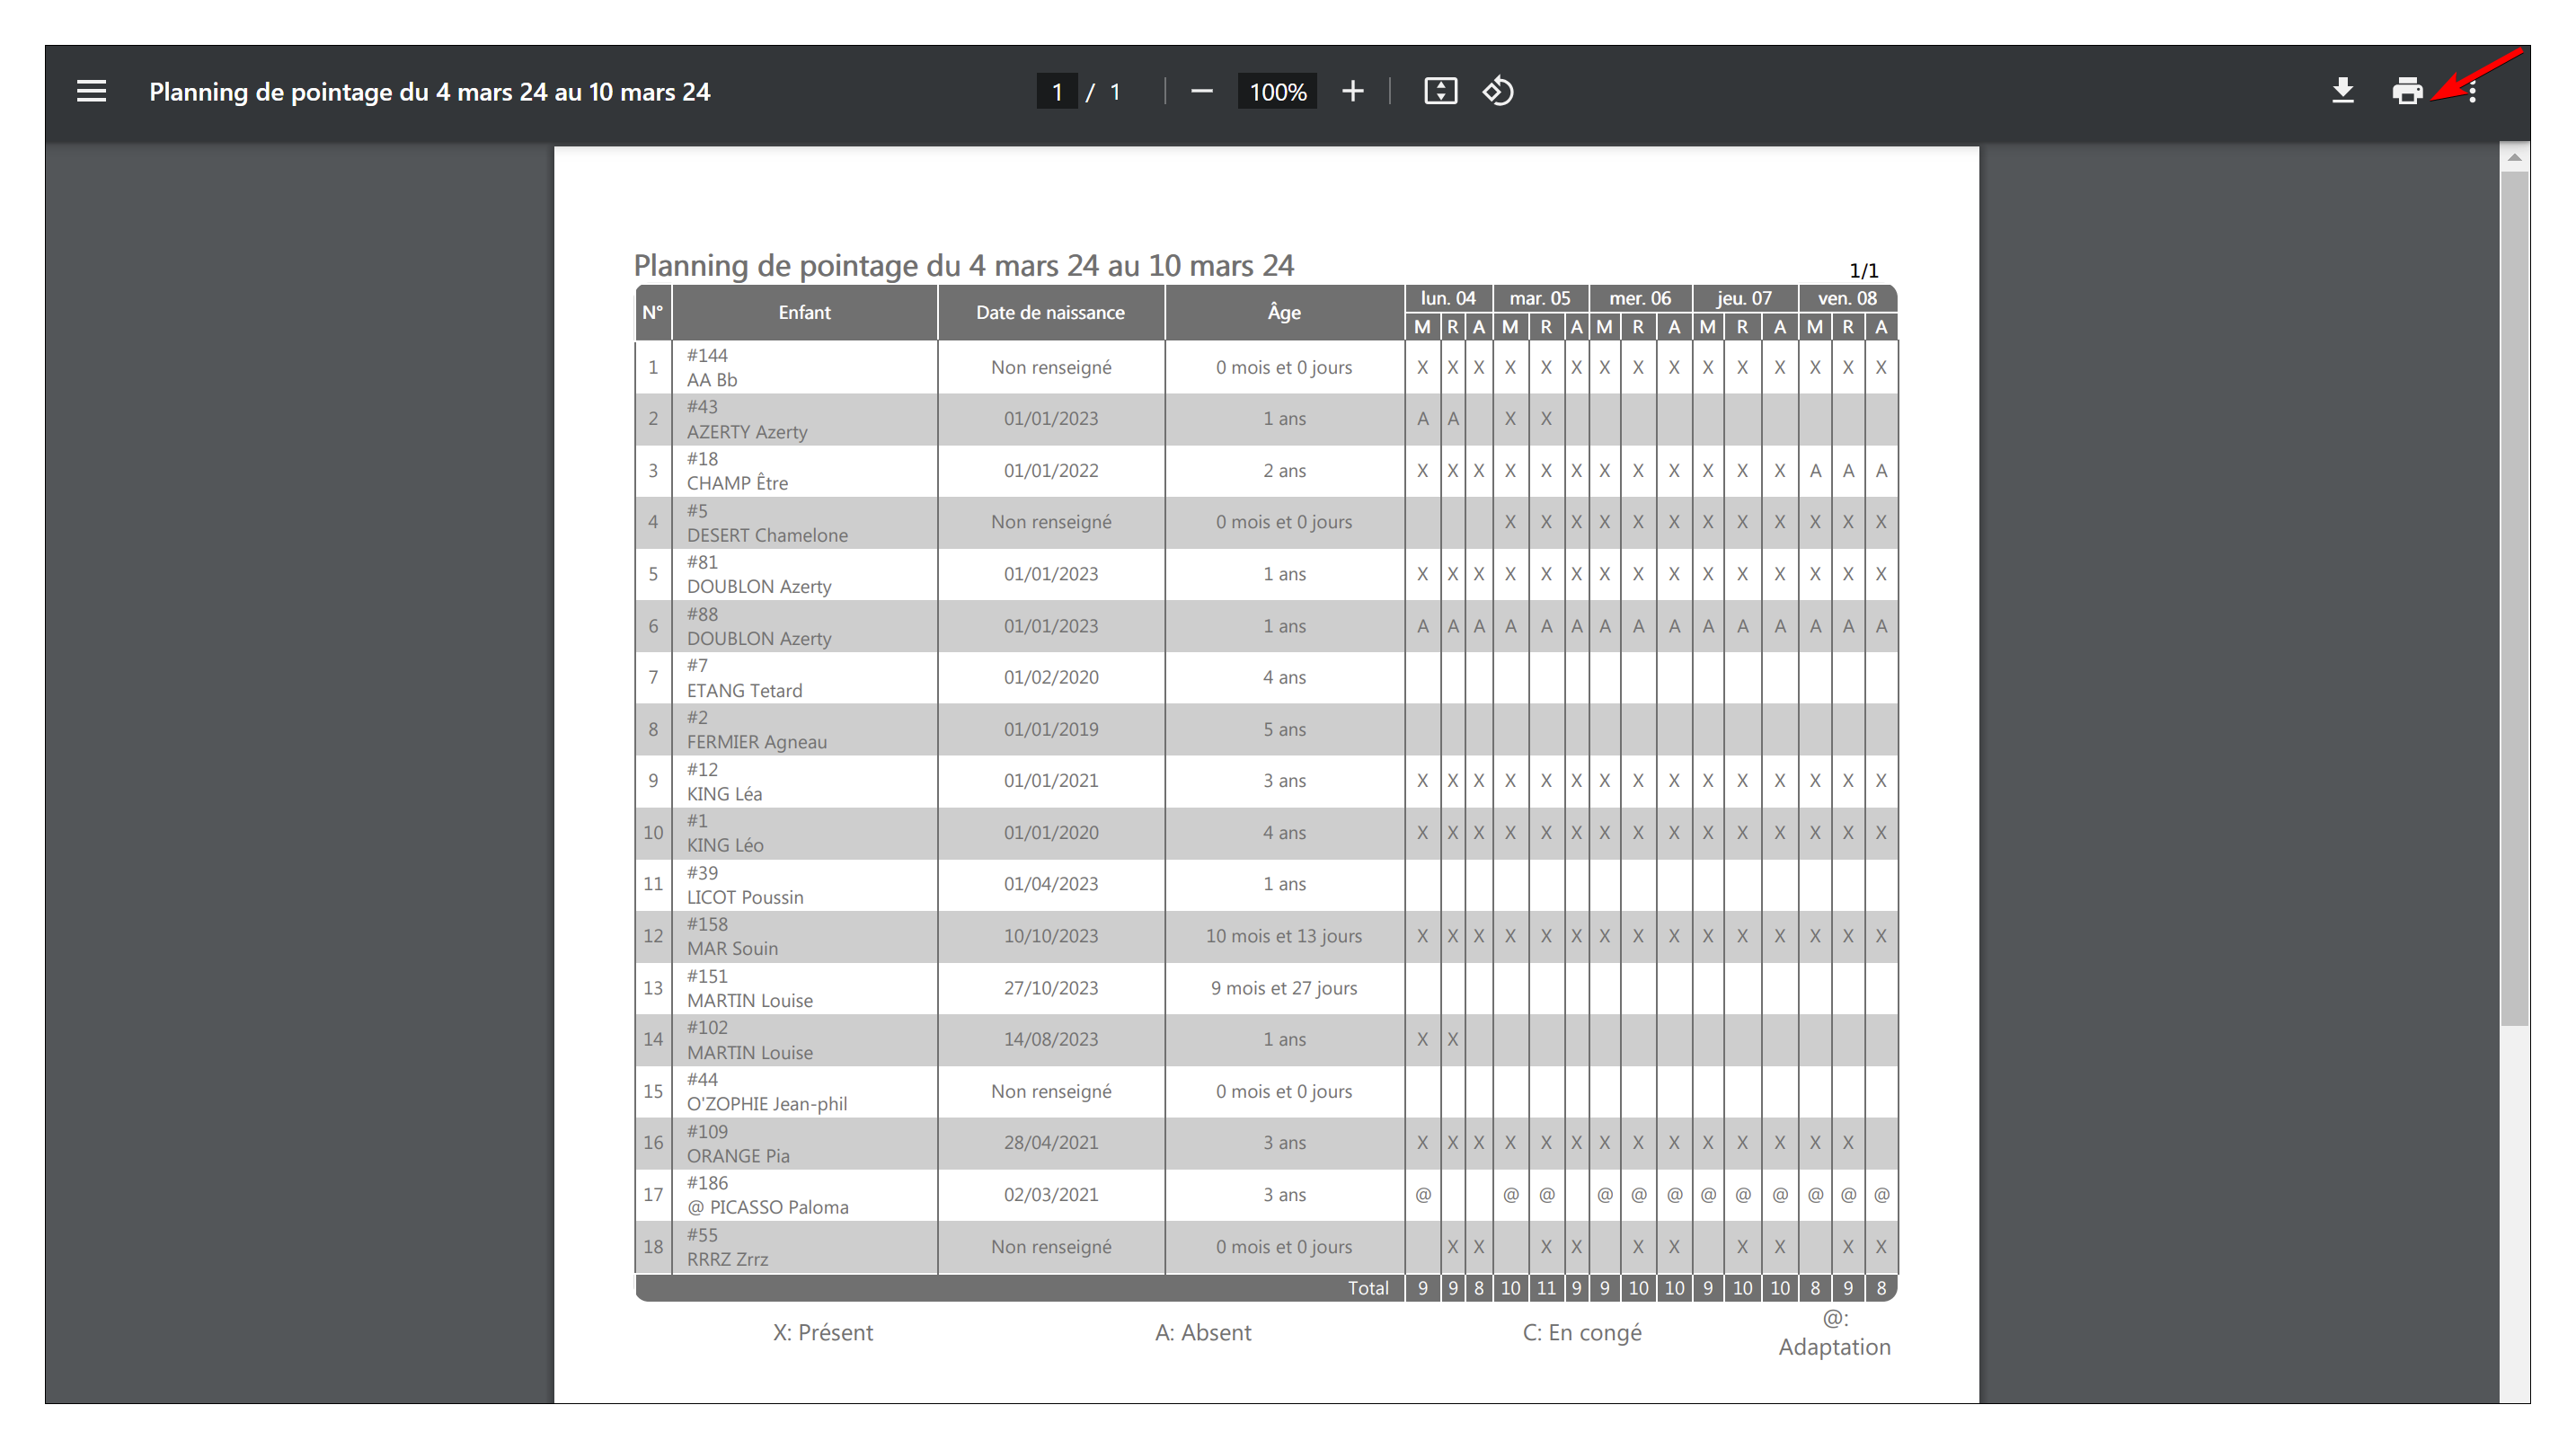Viewport: 2576px width, 1449px height.
Task: Select 'DOUBLON Azerty' with number #88
Action: tap(759, 638)
